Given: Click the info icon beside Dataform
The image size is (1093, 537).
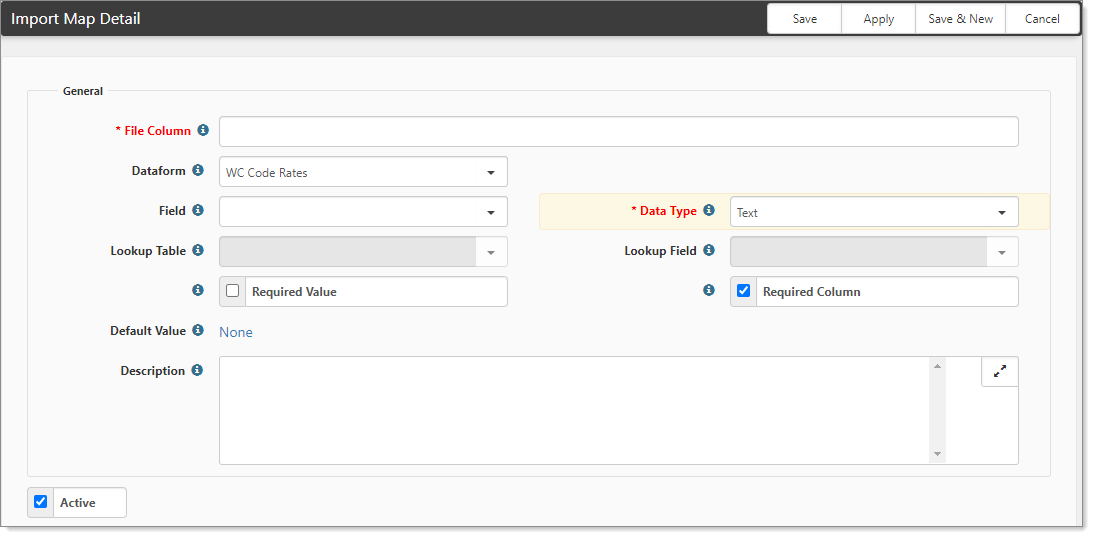Looking at the screenshot, I should tap(198, 170).
